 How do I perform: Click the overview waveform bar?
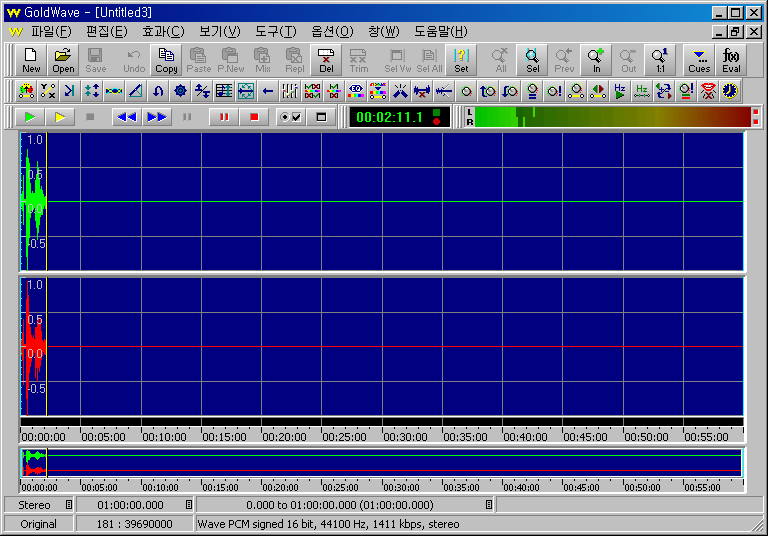(382, 463)
